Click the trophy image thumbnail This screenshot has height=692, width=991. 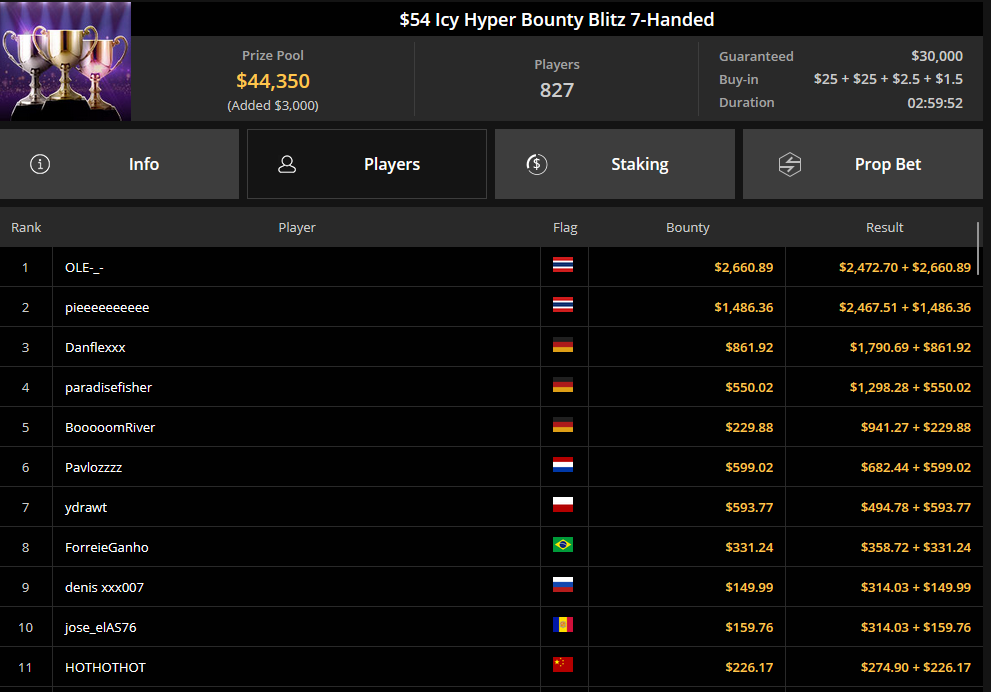click(x=66, y=61)
